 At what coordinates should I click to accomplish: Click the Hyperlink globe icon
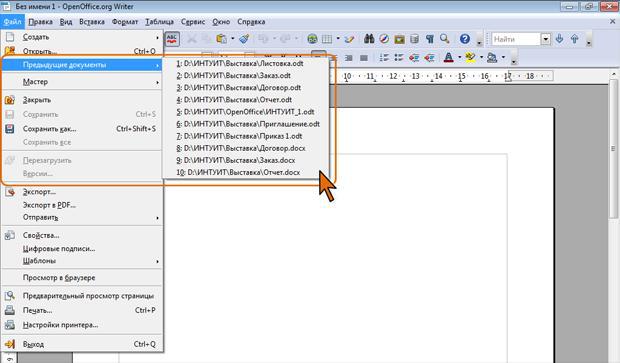click(312, 39)
